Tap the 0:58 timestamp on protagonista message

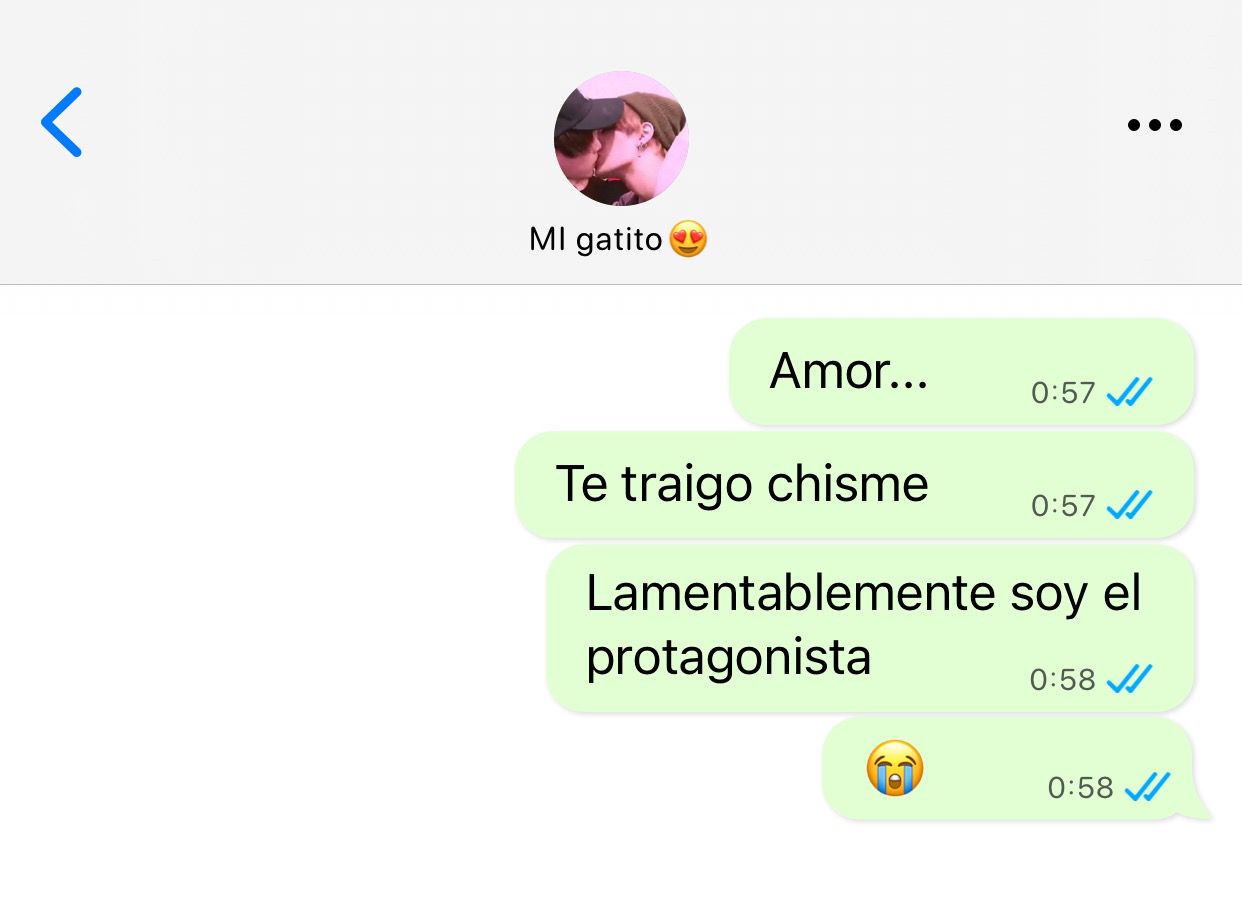1062,679
